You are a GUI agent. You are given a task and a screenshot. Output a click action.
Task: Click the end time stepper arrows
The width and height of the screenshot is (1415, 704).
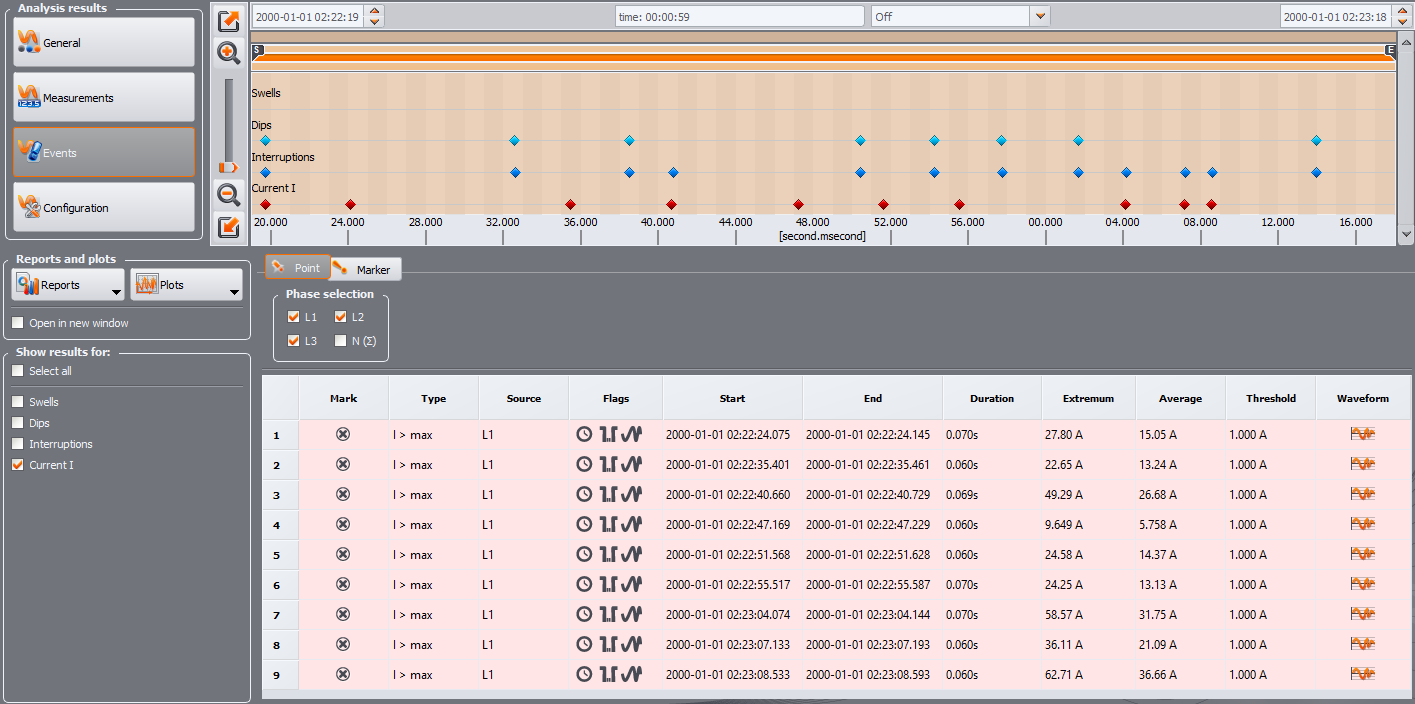pyautogui.click(x=1404, y=17)
